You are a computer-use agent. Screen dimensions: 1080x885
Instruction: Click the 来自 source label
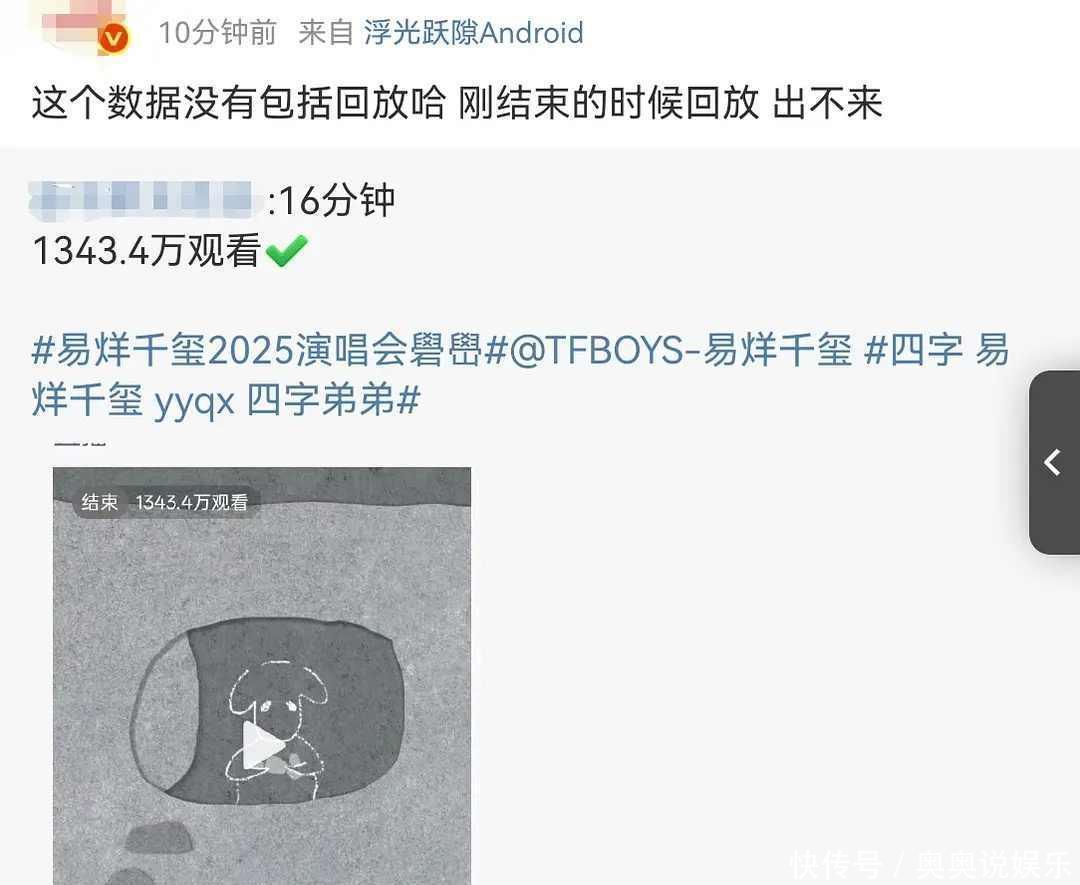pos(326,32)
